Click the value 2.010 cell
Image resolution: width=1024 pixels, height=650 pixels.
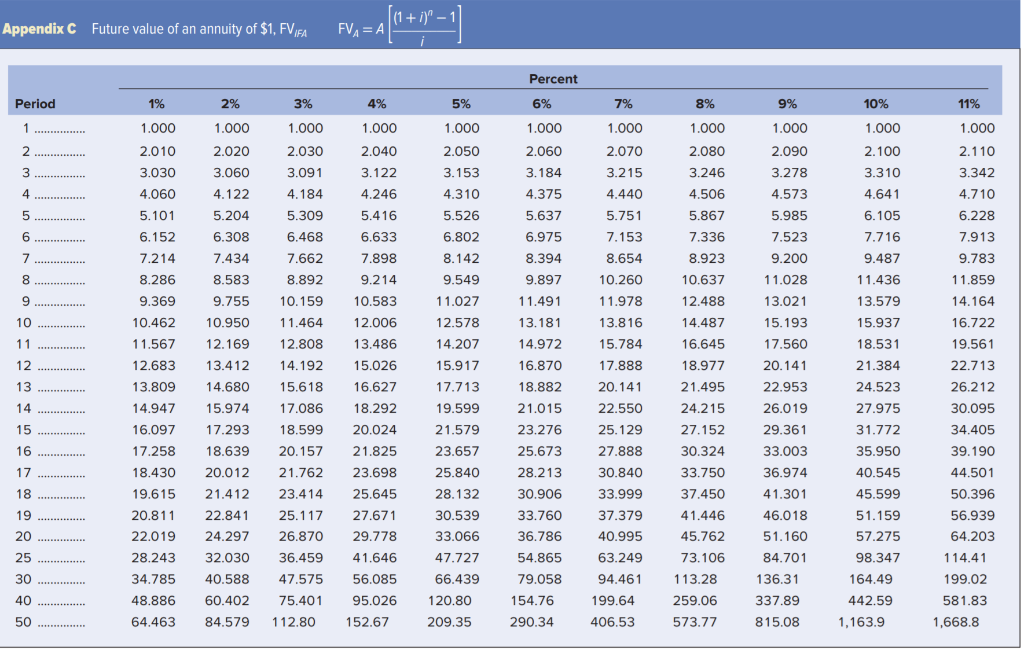(x=157, y=152)
